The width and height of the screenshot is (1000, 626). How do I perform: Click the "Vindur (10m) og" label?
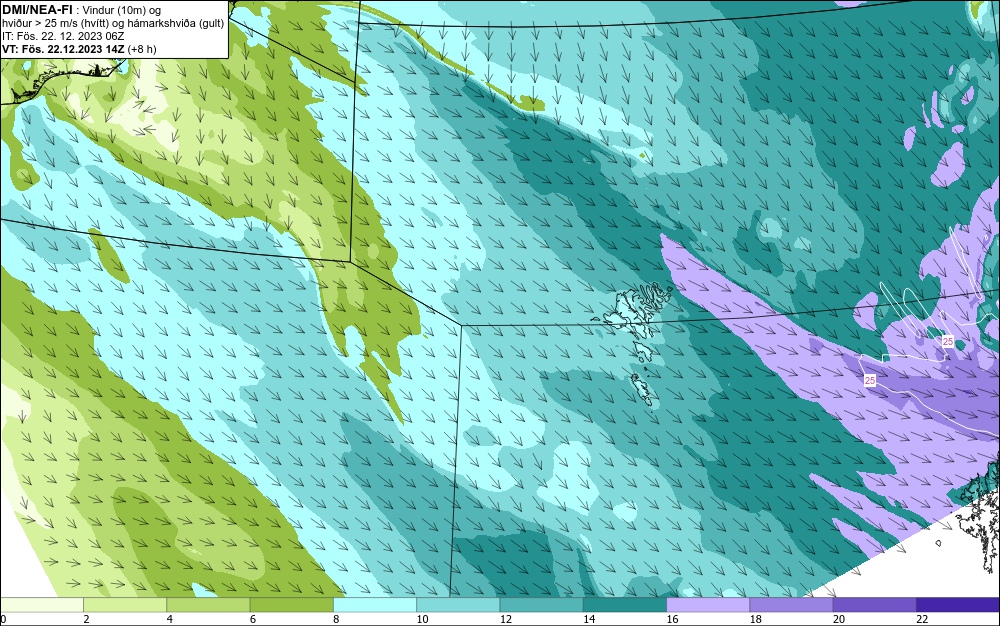tap(122, 10)
